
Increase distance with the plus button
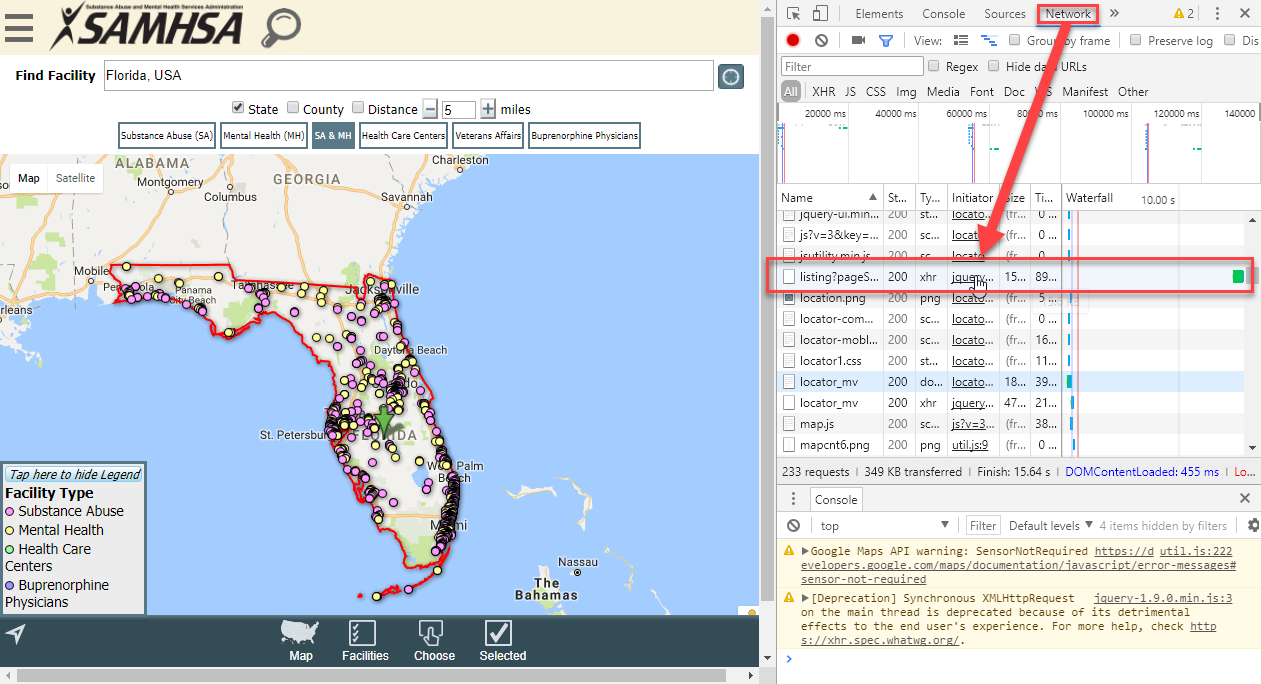point(488,109)
